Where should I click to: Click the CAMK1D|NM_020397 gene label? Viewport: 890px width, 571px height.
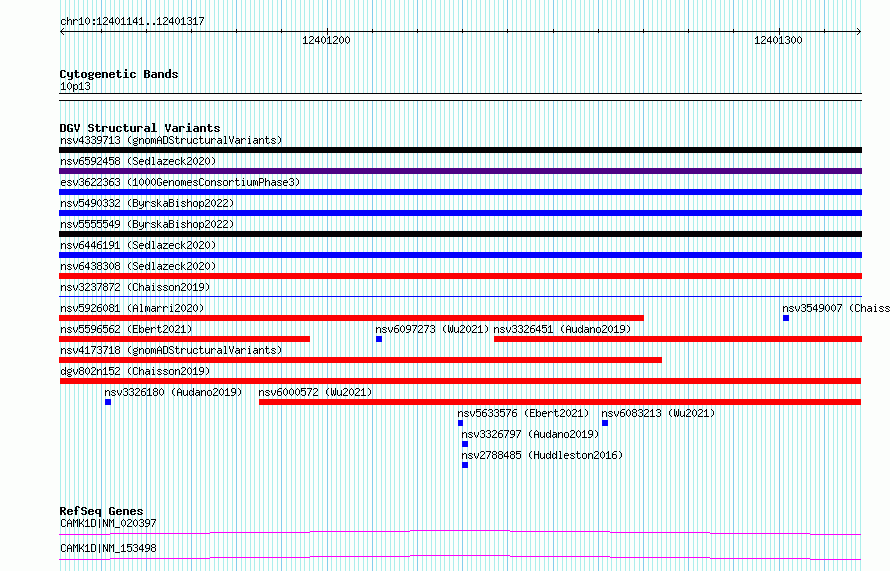[108, 523]
